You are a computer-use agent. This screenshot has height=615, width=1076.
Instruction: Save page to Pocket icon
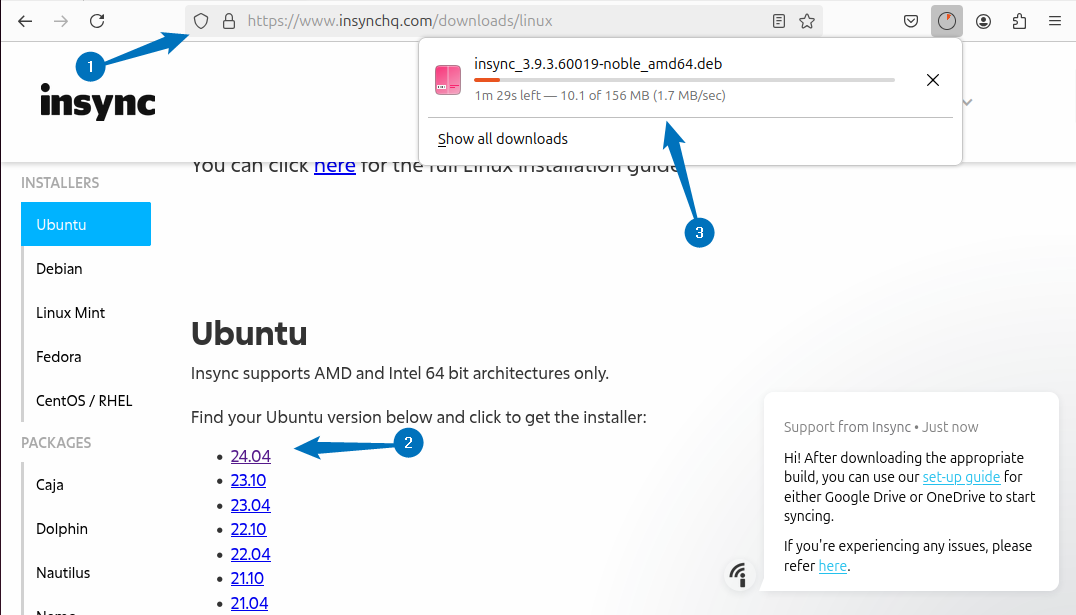click(910, 20)
